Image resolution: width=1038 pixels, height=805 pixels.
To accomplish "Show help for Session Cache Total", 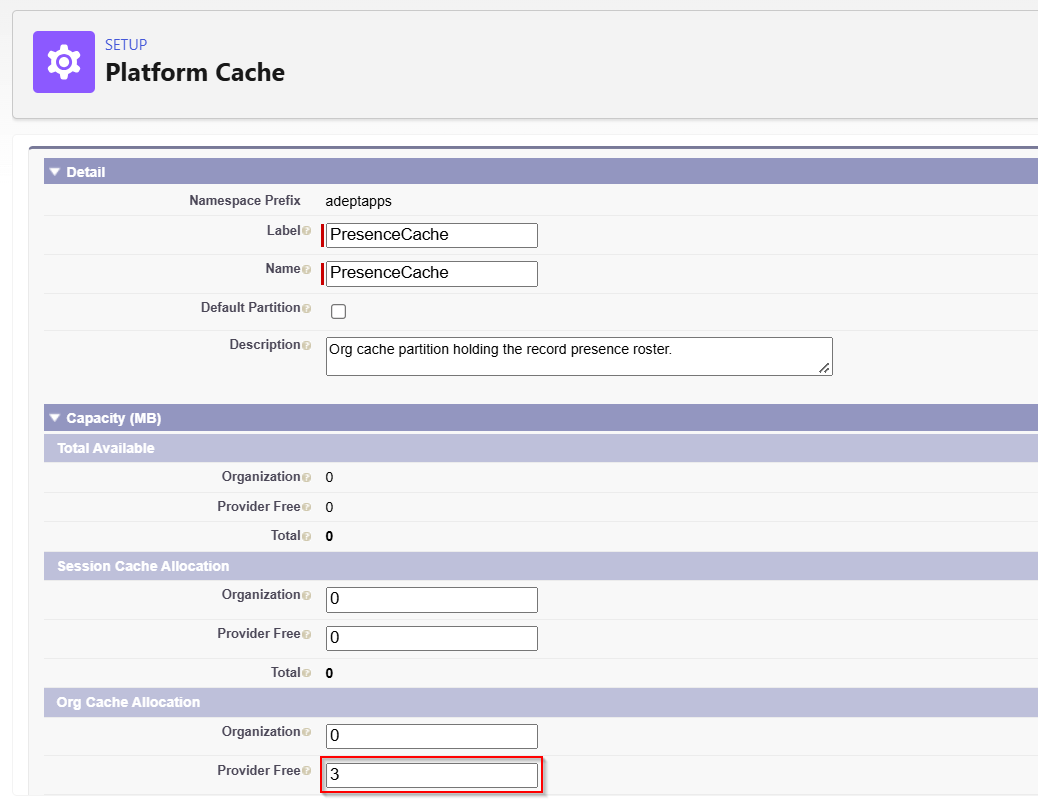I will (307, 673).
